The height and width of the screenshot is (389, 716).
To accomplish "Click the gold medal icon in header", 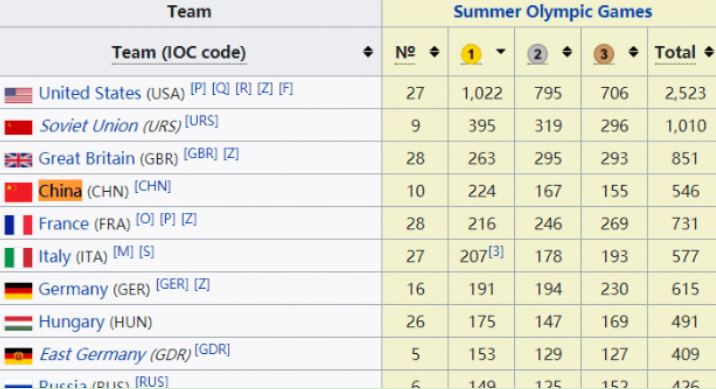I will (x=471, y=54).
